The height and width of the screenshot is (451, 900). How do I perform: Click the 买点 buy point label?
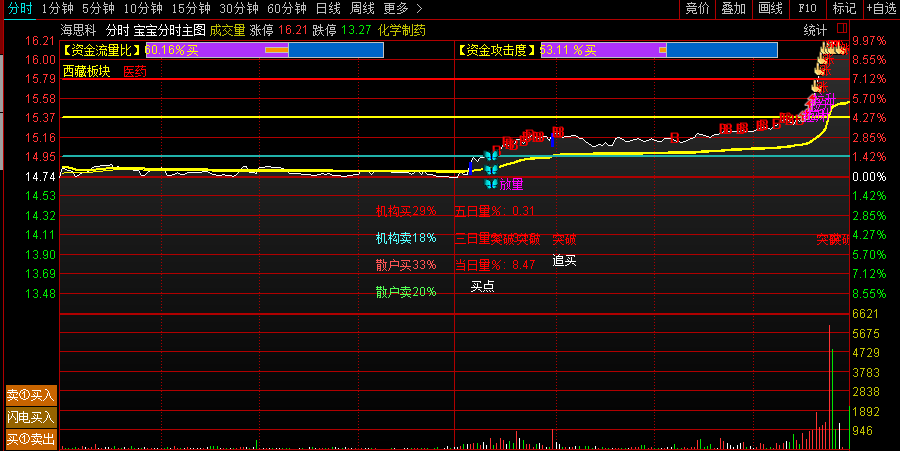[x=482, y=286]
